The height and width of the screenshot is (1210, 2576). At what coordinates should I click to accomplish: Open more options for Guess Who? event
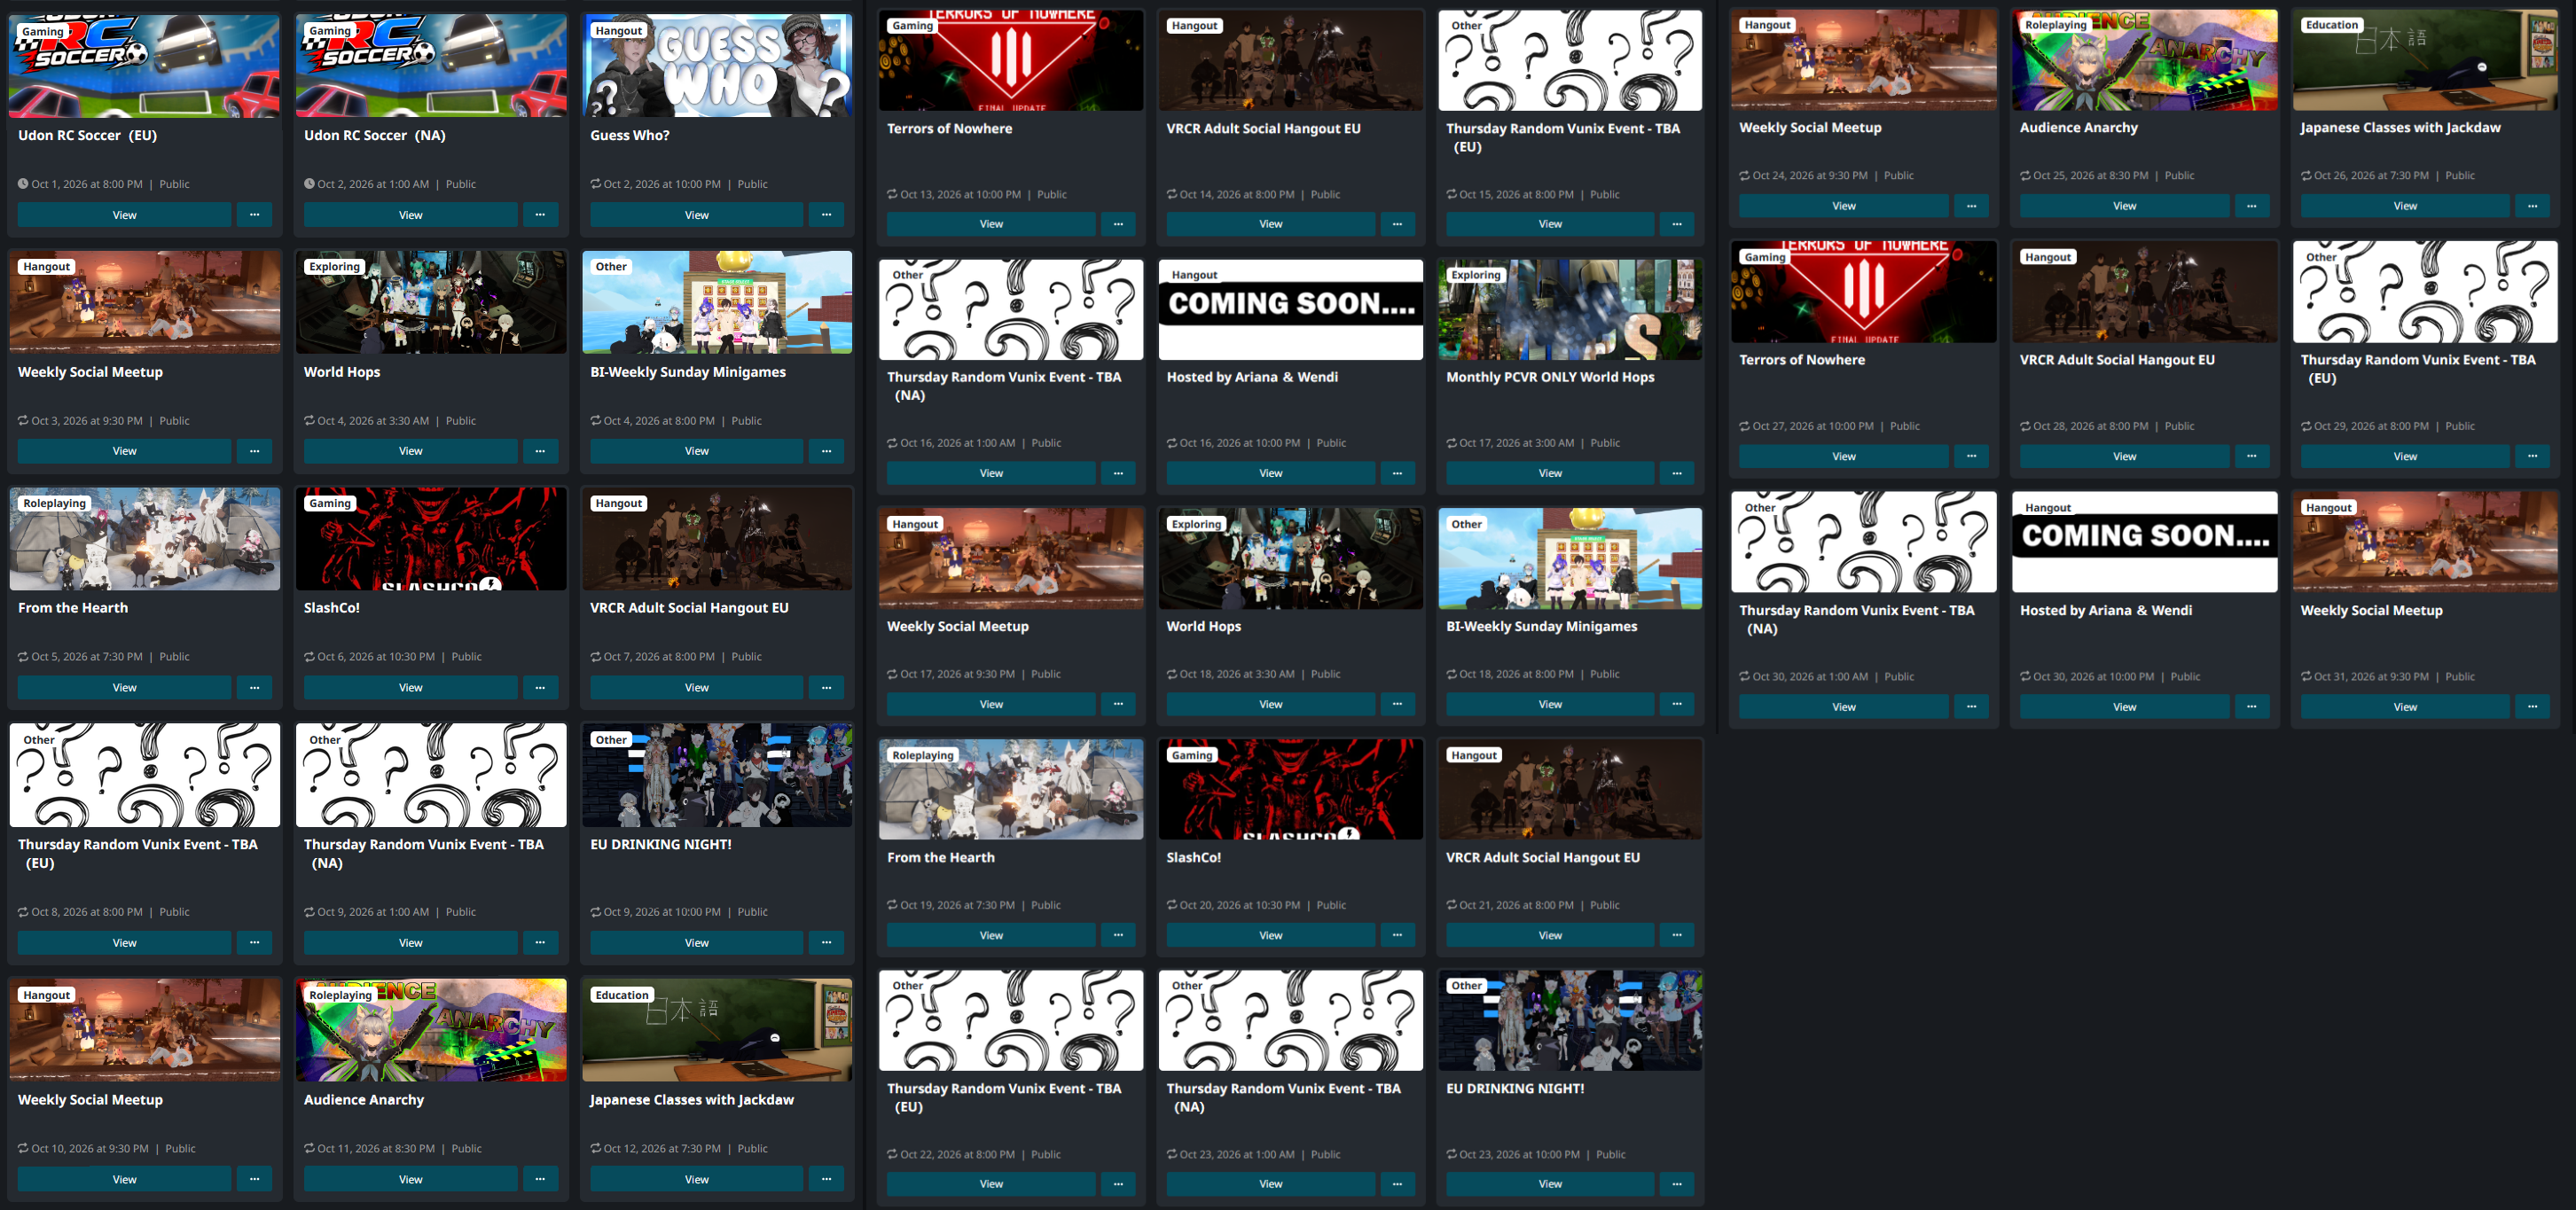[826, 215]
